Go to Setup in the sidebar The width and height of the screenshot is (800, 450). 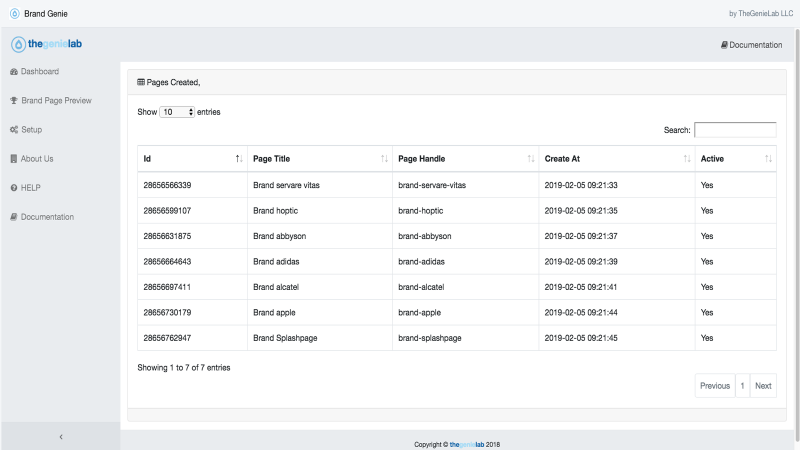[32, 130]
